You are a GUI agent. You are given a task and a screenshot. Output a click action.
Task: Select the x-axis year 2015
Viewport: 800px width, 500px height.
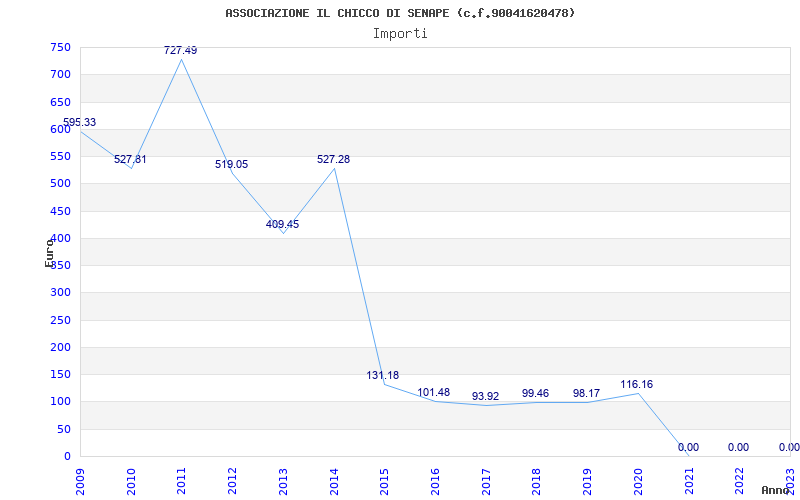tap(385, 481)
